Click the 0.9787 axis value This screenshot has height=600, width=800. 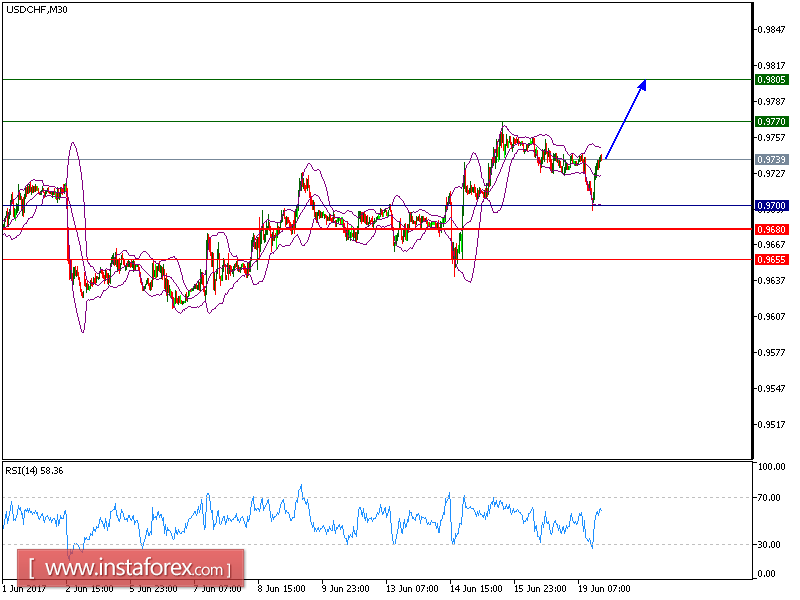coord(771,102)
